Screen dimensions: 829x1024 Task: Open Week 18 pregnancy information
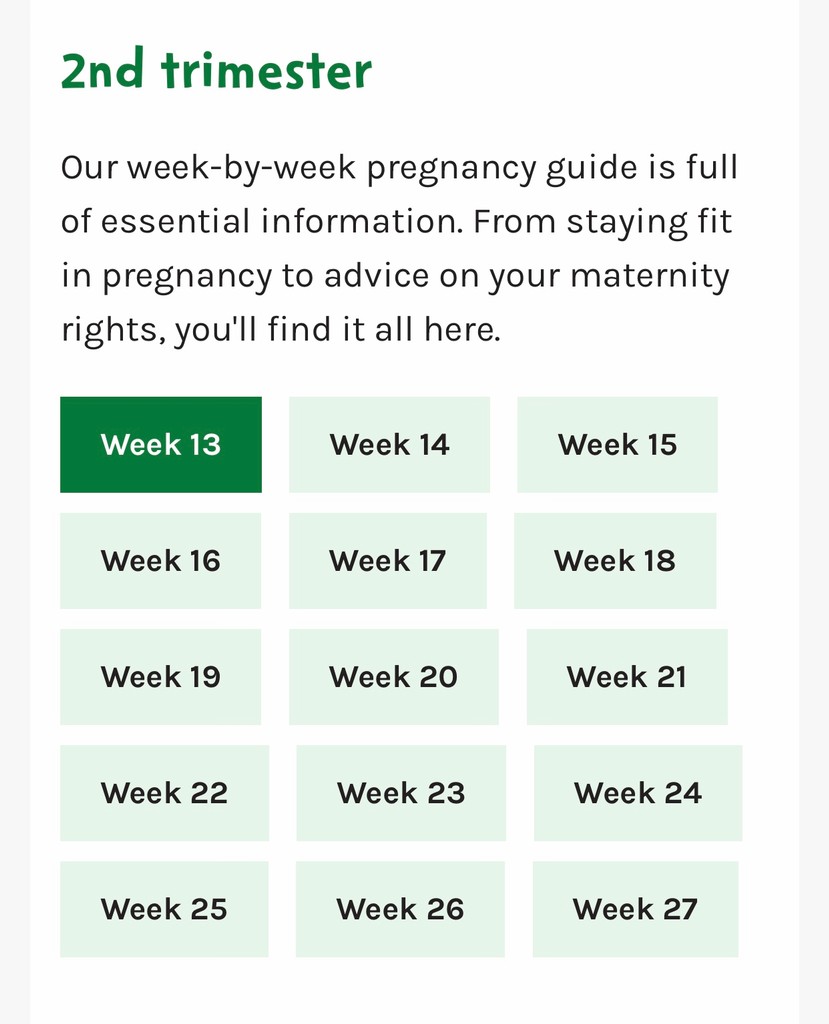point(615,561)
